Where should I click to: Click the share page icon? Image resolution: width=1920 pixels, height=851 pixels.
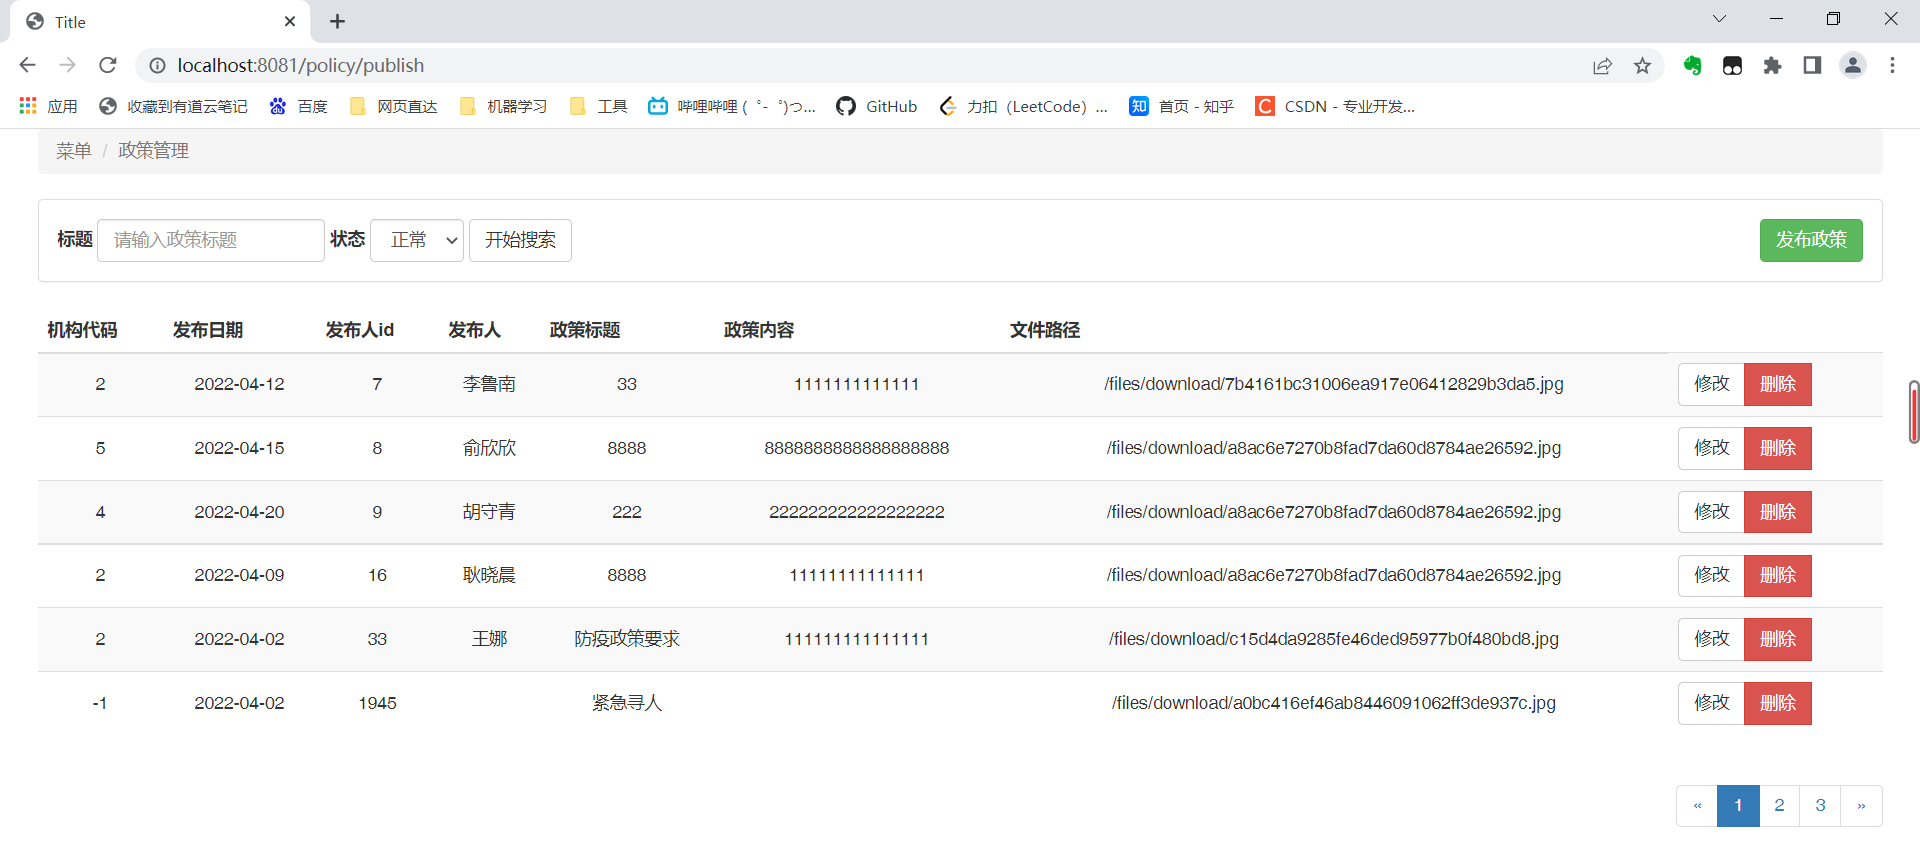[x=1602, y=65]
